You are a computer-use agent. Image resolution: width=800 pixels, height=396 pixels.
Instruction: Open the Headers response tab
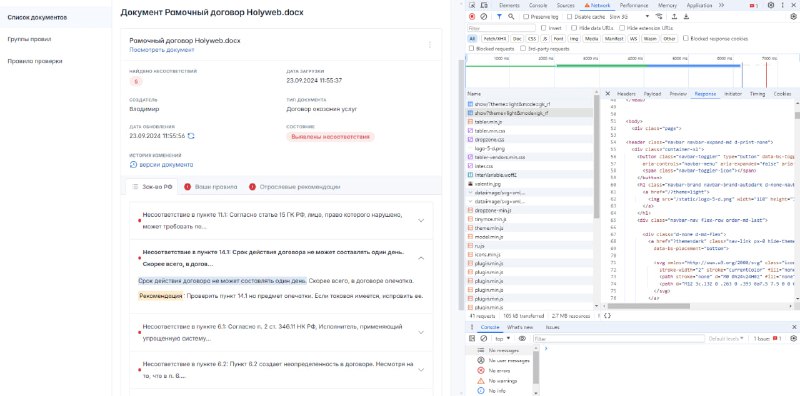[x=626, y=94]
